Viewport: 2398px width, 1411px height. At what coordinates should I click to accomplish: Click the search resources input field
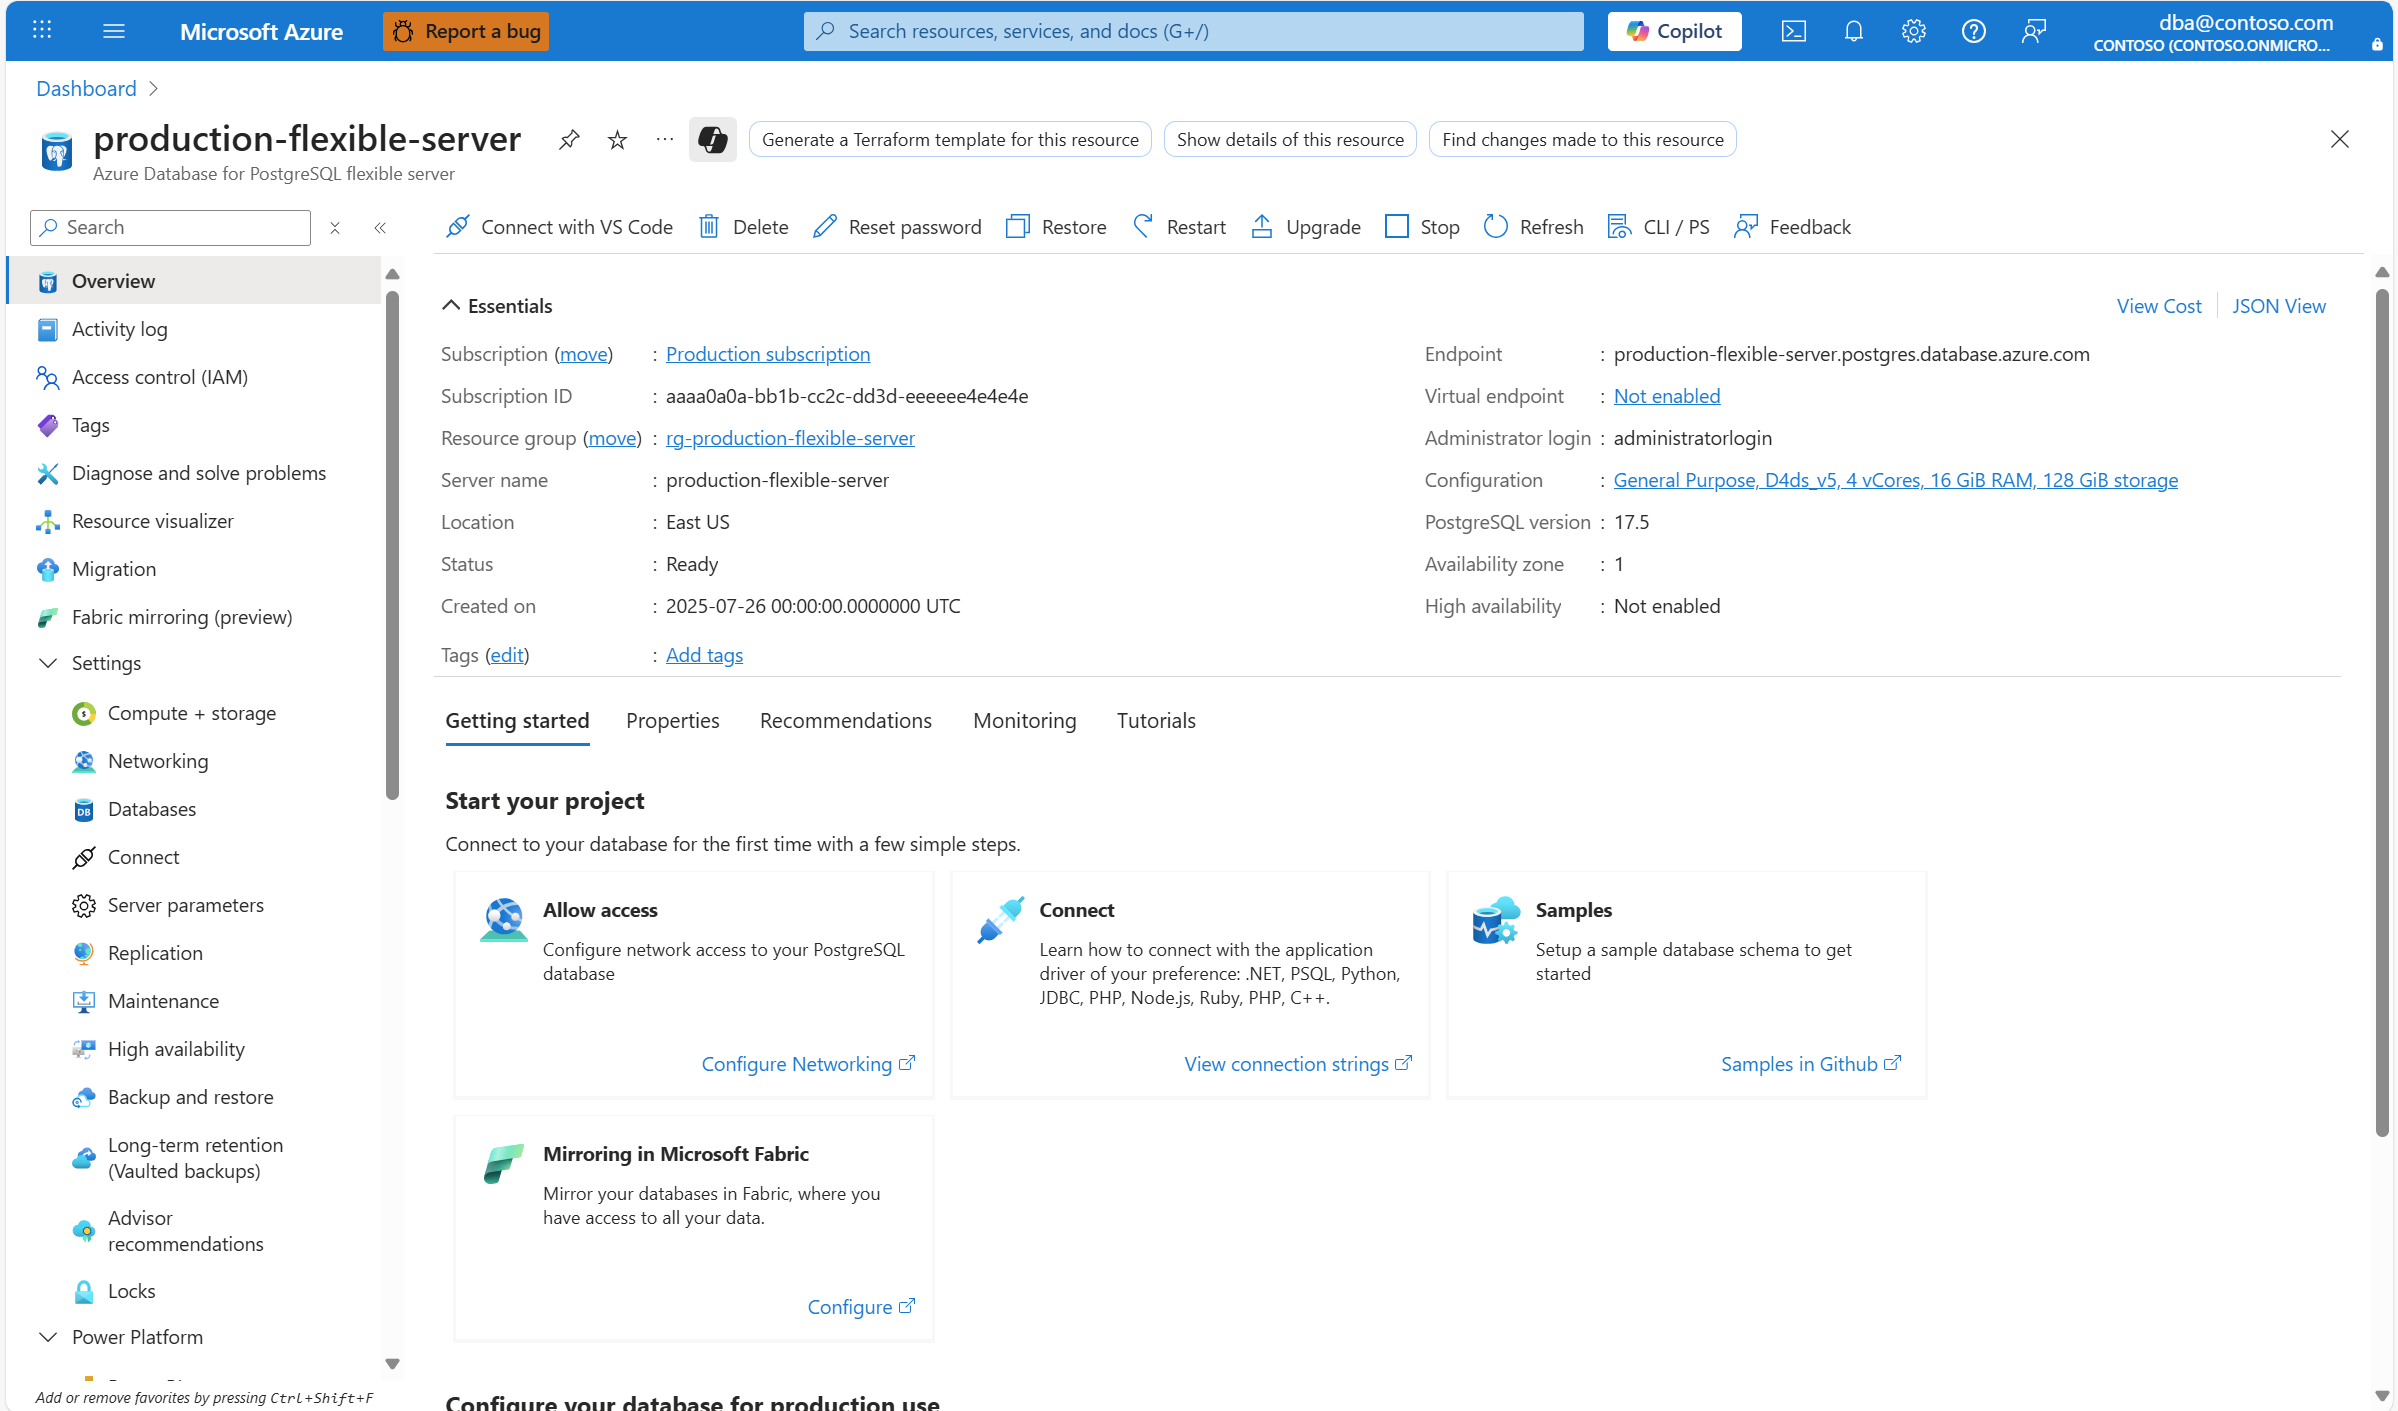(1192, 31)
